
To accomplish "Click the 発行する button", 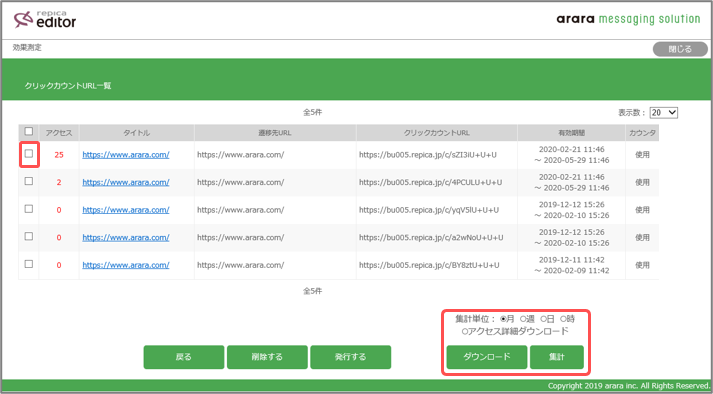I will pos(351,357).
